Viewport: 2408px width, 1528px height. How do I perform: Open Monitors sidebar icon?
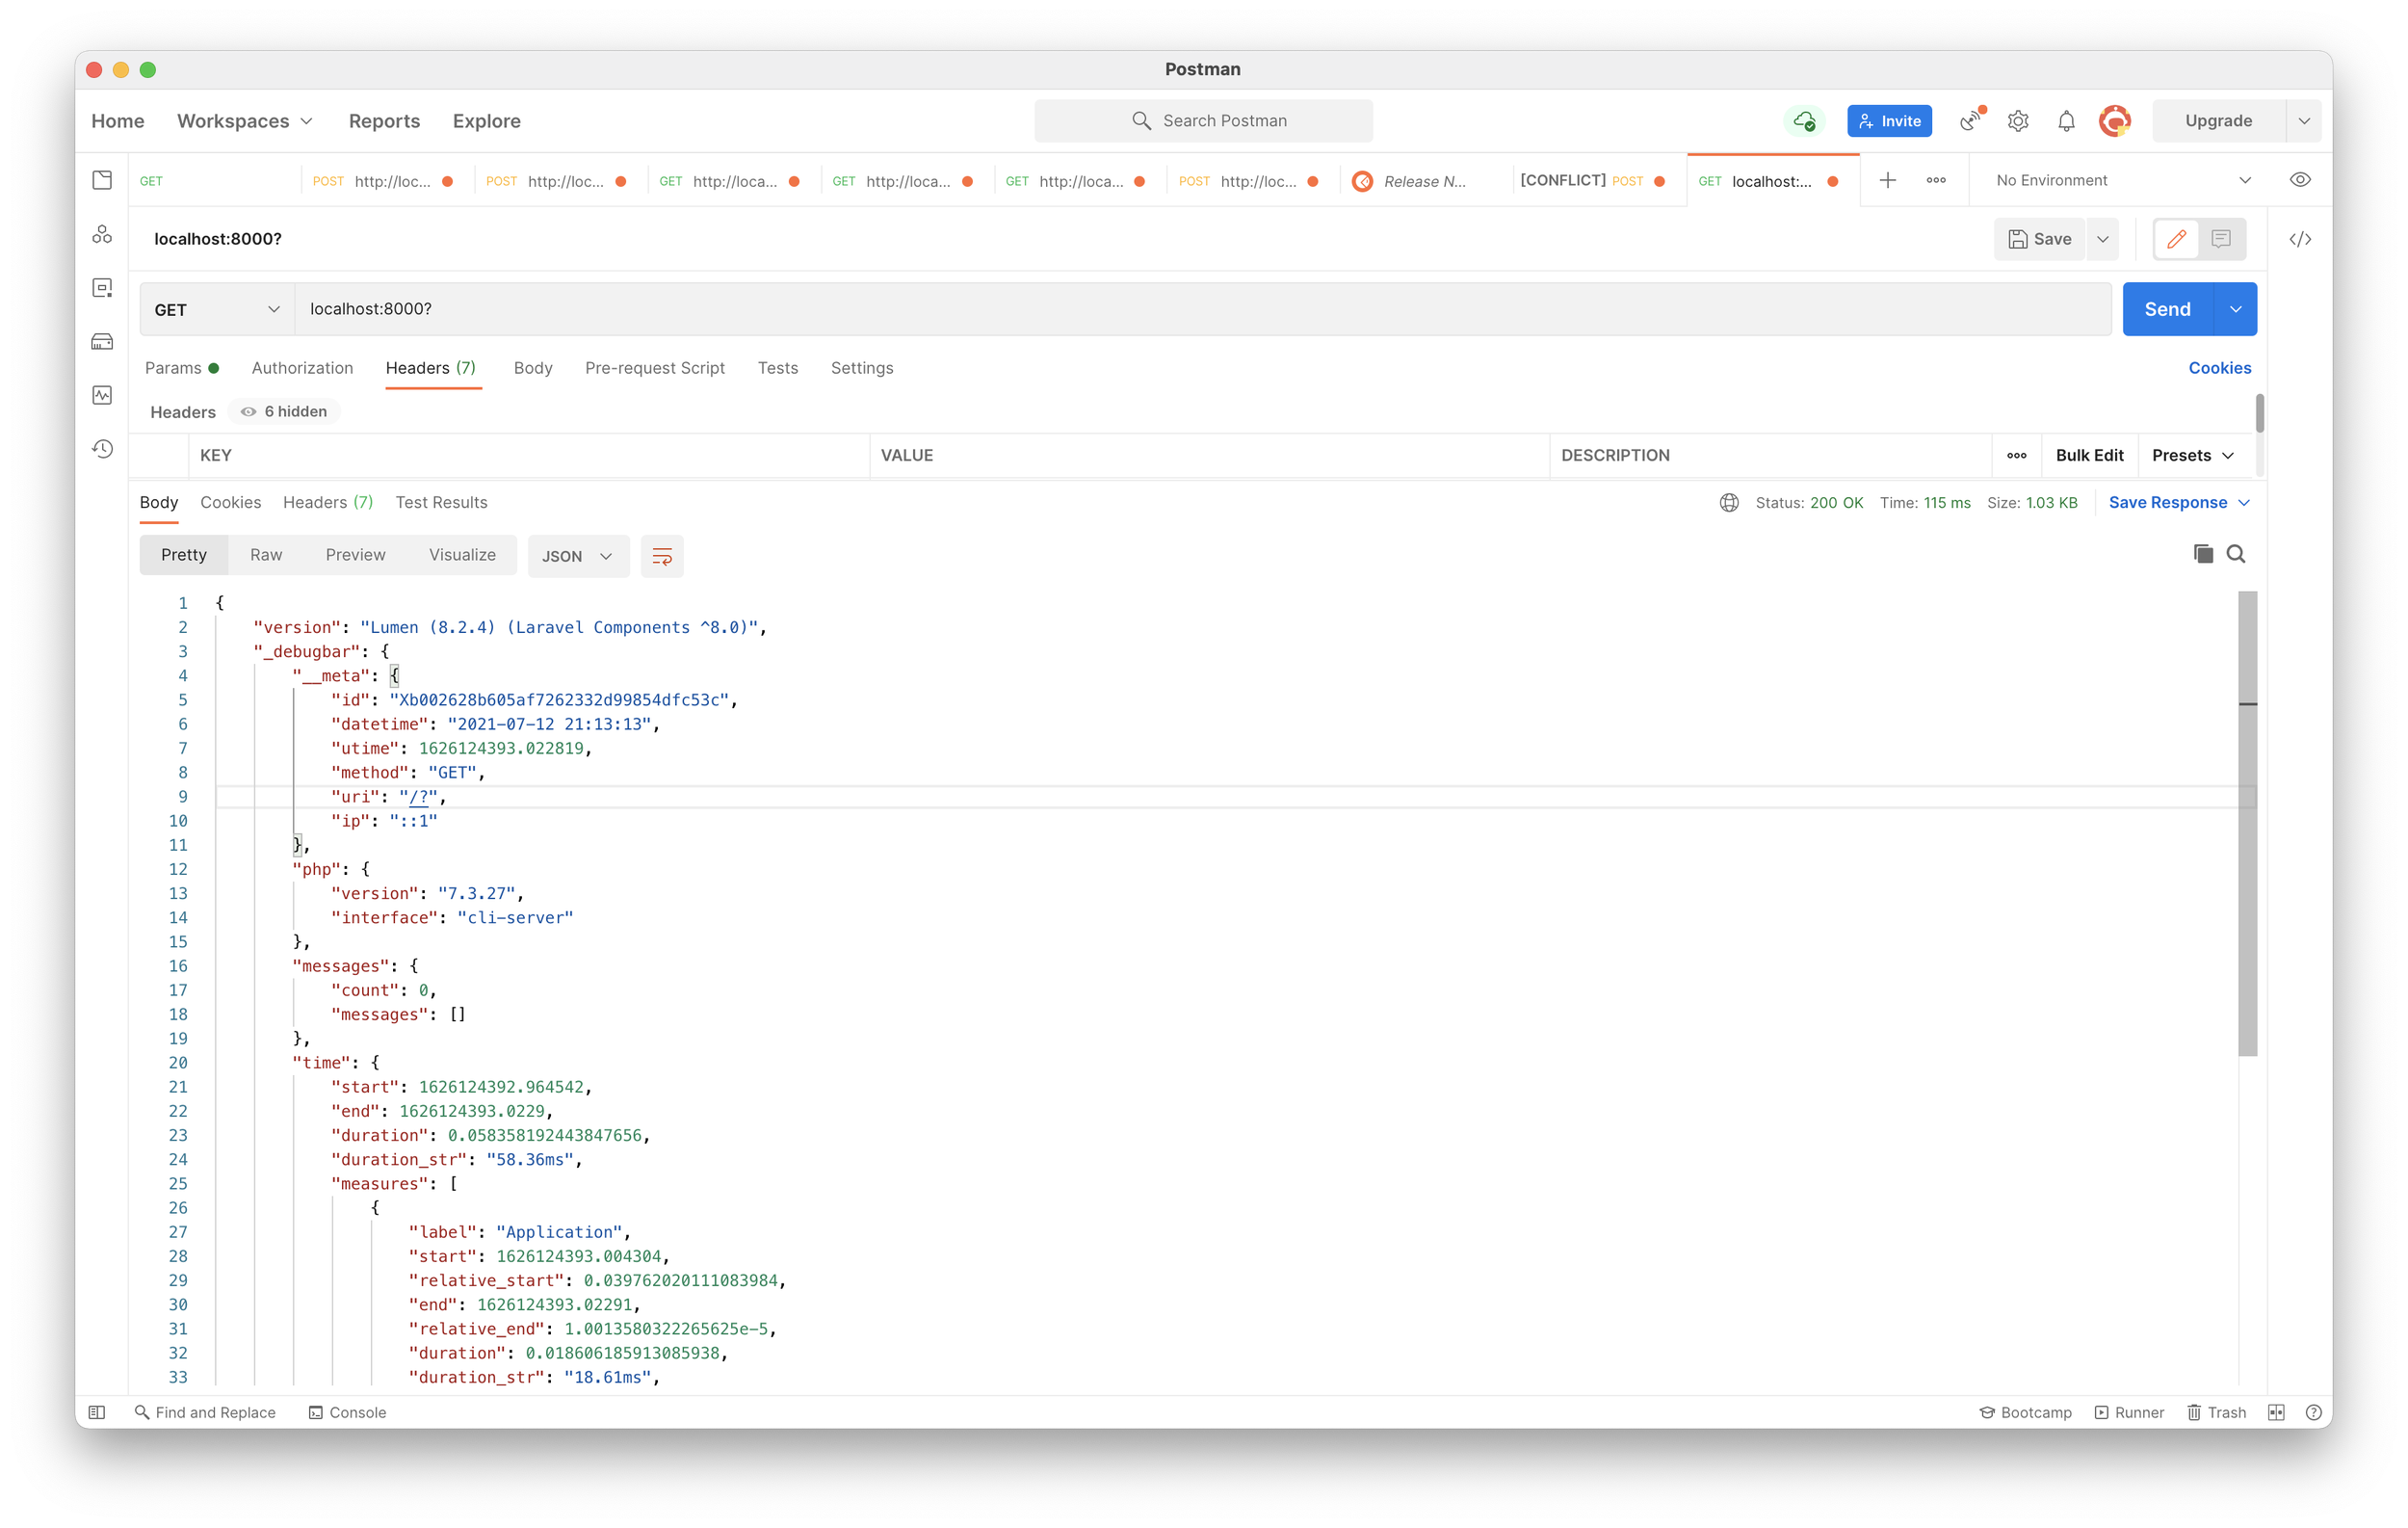102,395
